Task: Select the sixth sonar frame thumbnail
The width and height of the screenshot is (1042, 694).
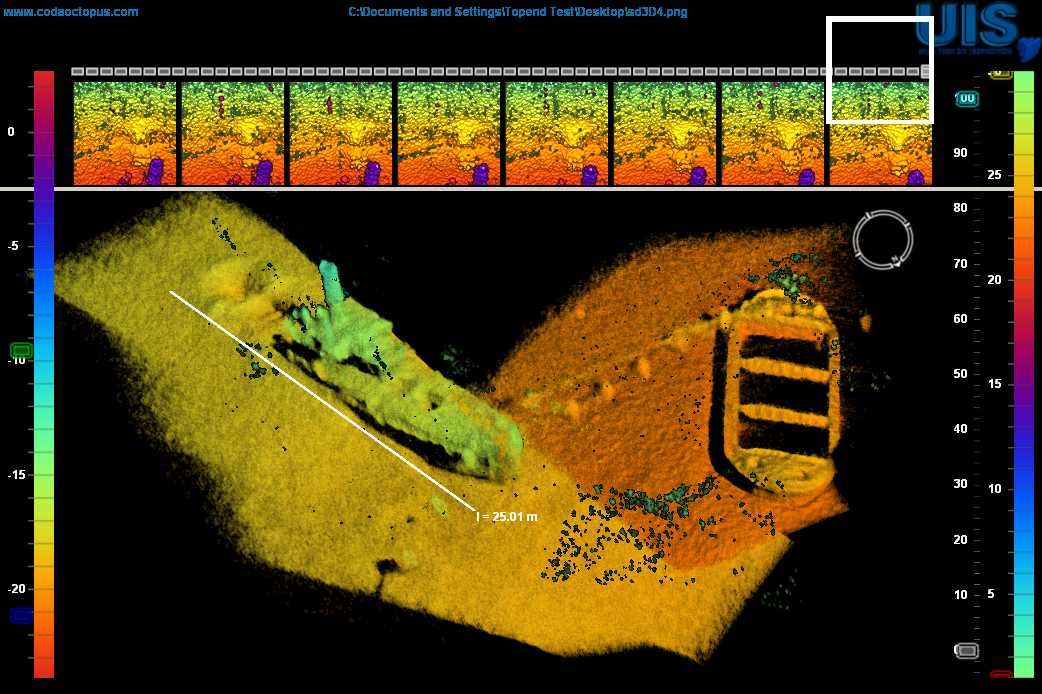Action: (665, 134)
